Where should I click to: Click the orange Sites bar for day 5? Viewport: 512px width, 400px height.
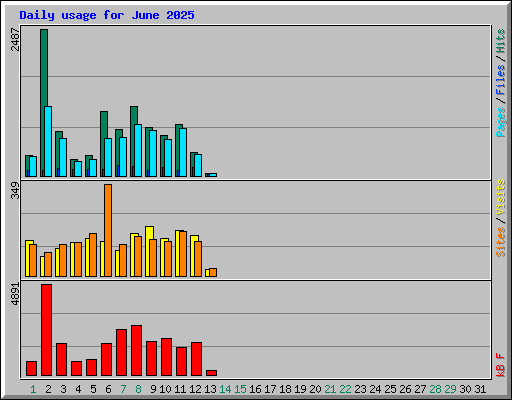93,255
